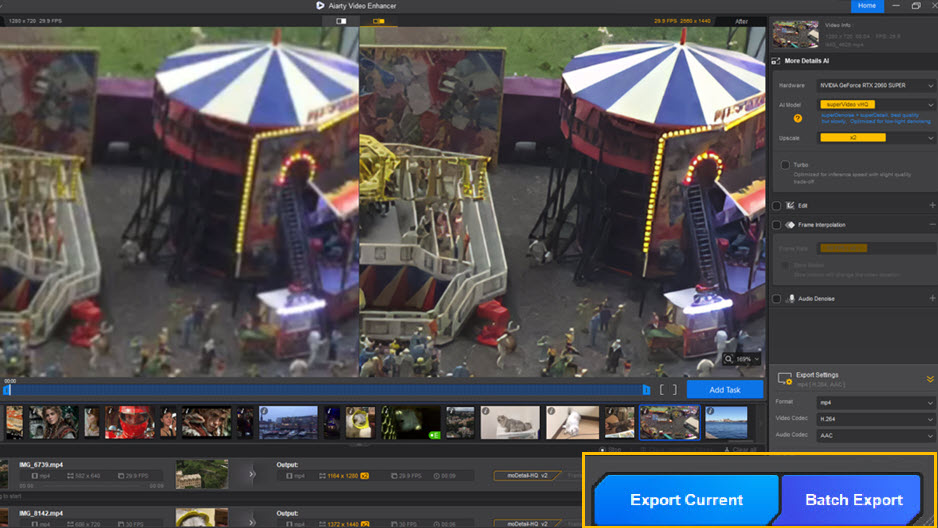This screenshot has height=528, width=938.
Task: Toggle the Edit section checkbox
Action: [776, 206]
